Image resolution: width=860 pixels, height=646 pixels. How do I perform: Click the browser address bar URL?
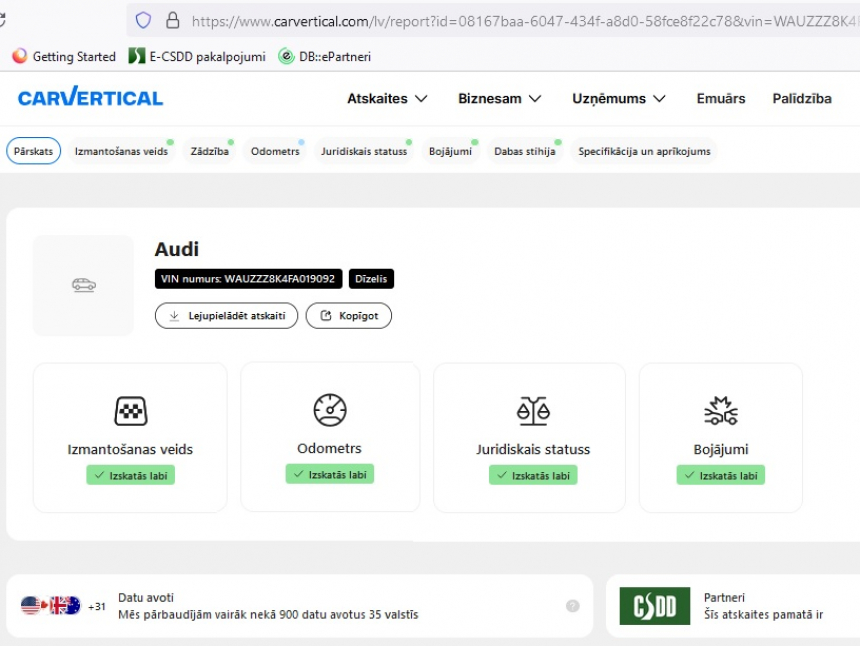[524, 21]
